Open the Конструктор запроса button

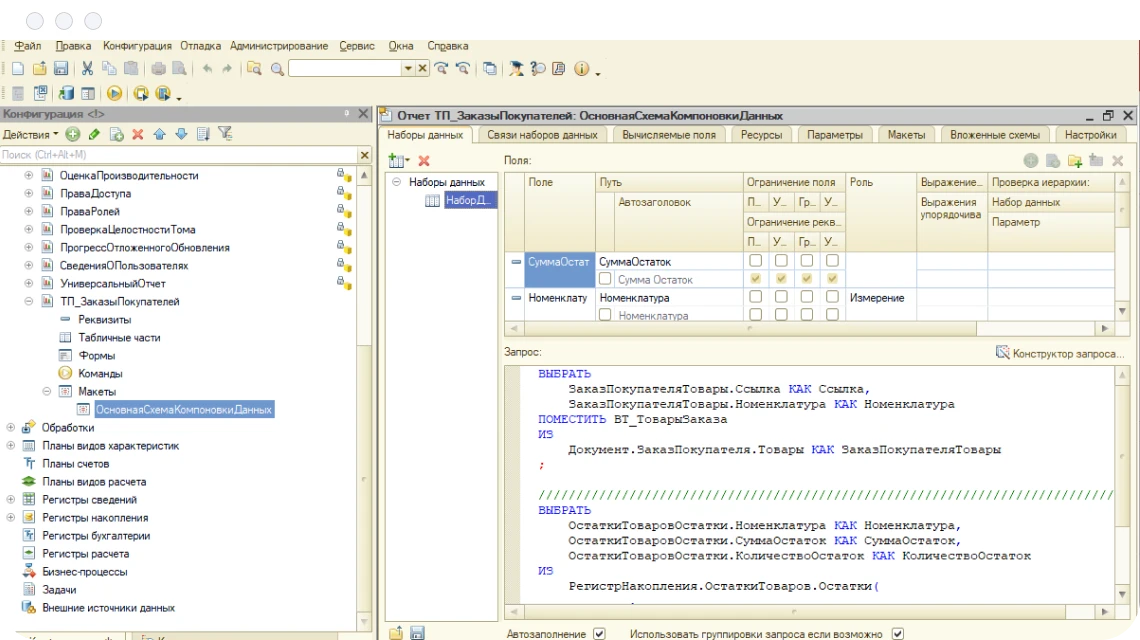pos(1060,353)
